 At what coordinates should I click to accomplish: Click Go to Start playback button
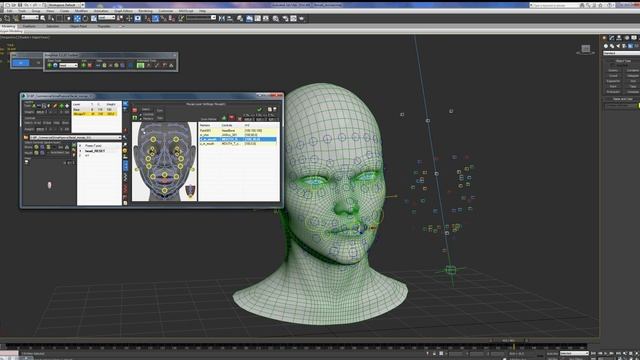593,353
